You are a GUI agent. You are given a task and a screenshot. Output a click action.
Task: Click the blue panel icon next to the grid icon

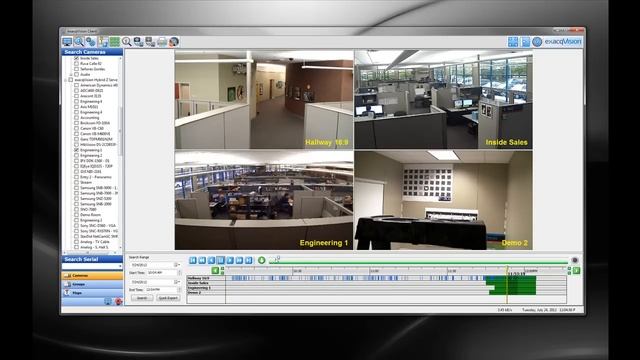[x=525, y=42]
